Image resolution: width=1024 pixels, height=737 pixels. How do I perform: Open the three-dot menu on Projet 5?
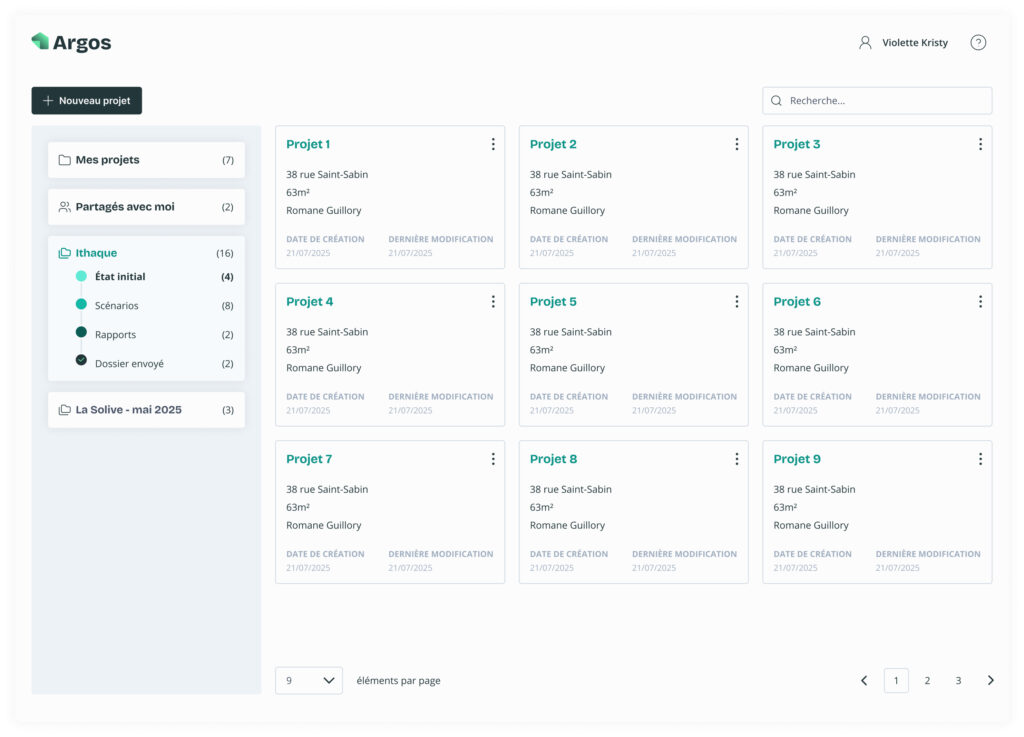coord(737,302)
